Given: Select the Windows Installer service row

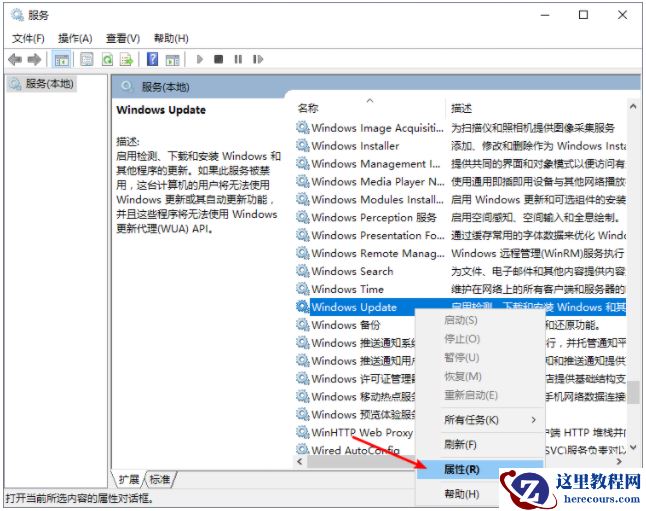Looking at the screenshot, I should click(x=461, y=145).
